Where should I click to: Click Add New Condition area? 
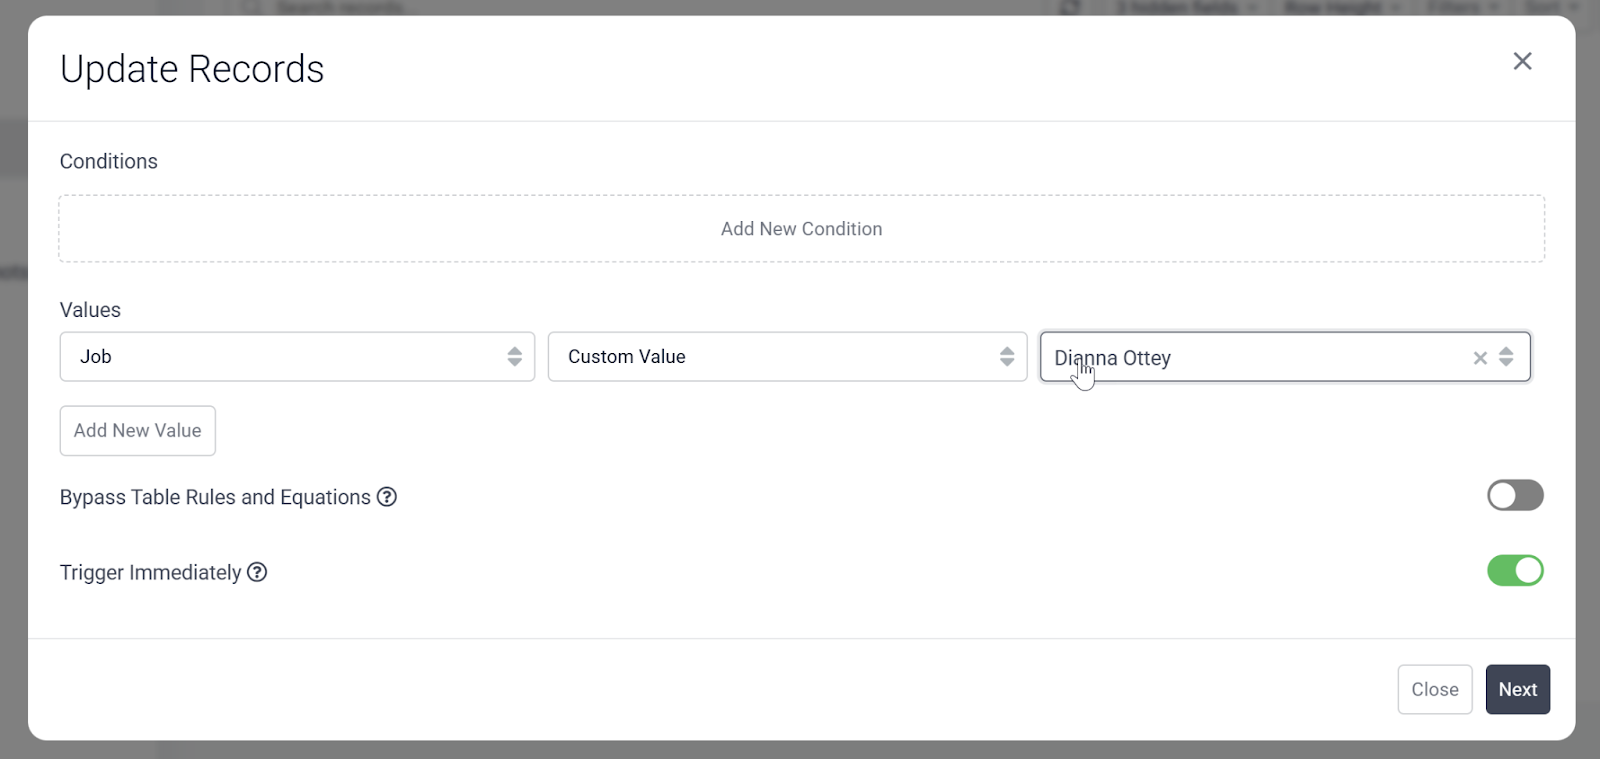coord(801,229)
